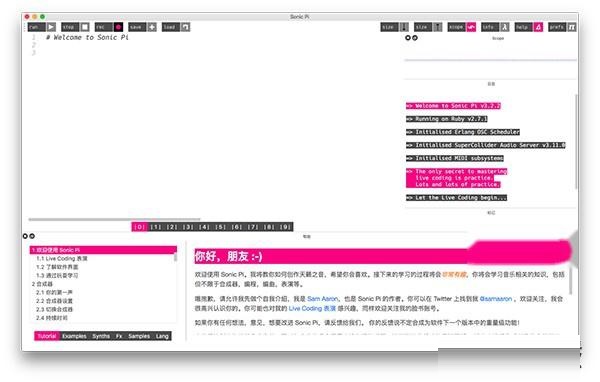The image size is (600, 382).
Task: Click the Run play icon
Action: tap(51, 27)
